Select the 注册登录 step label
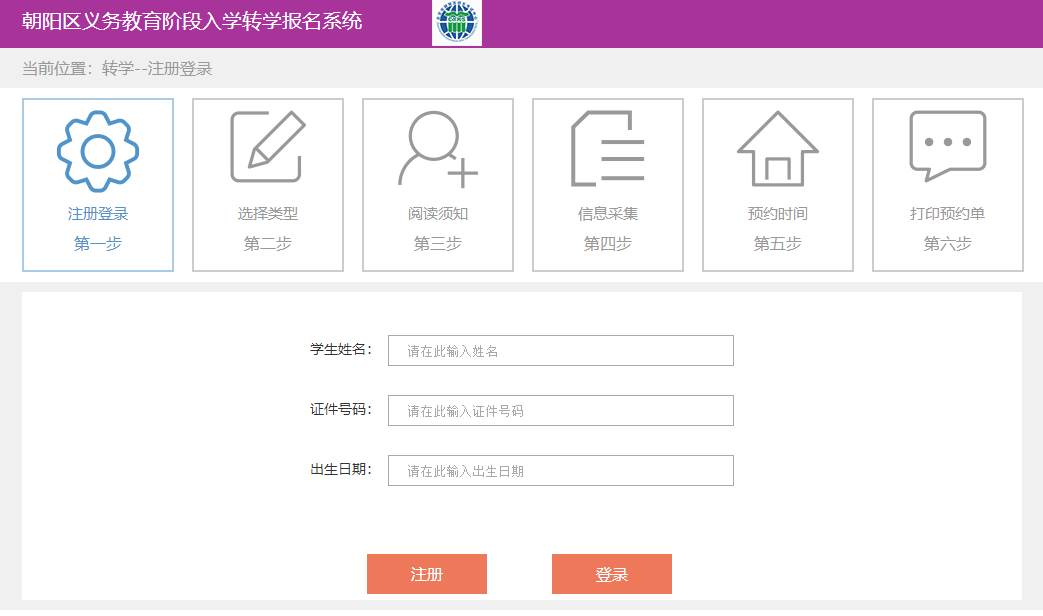The height and width of the screenshot is (616, 1043). point(98,214)
